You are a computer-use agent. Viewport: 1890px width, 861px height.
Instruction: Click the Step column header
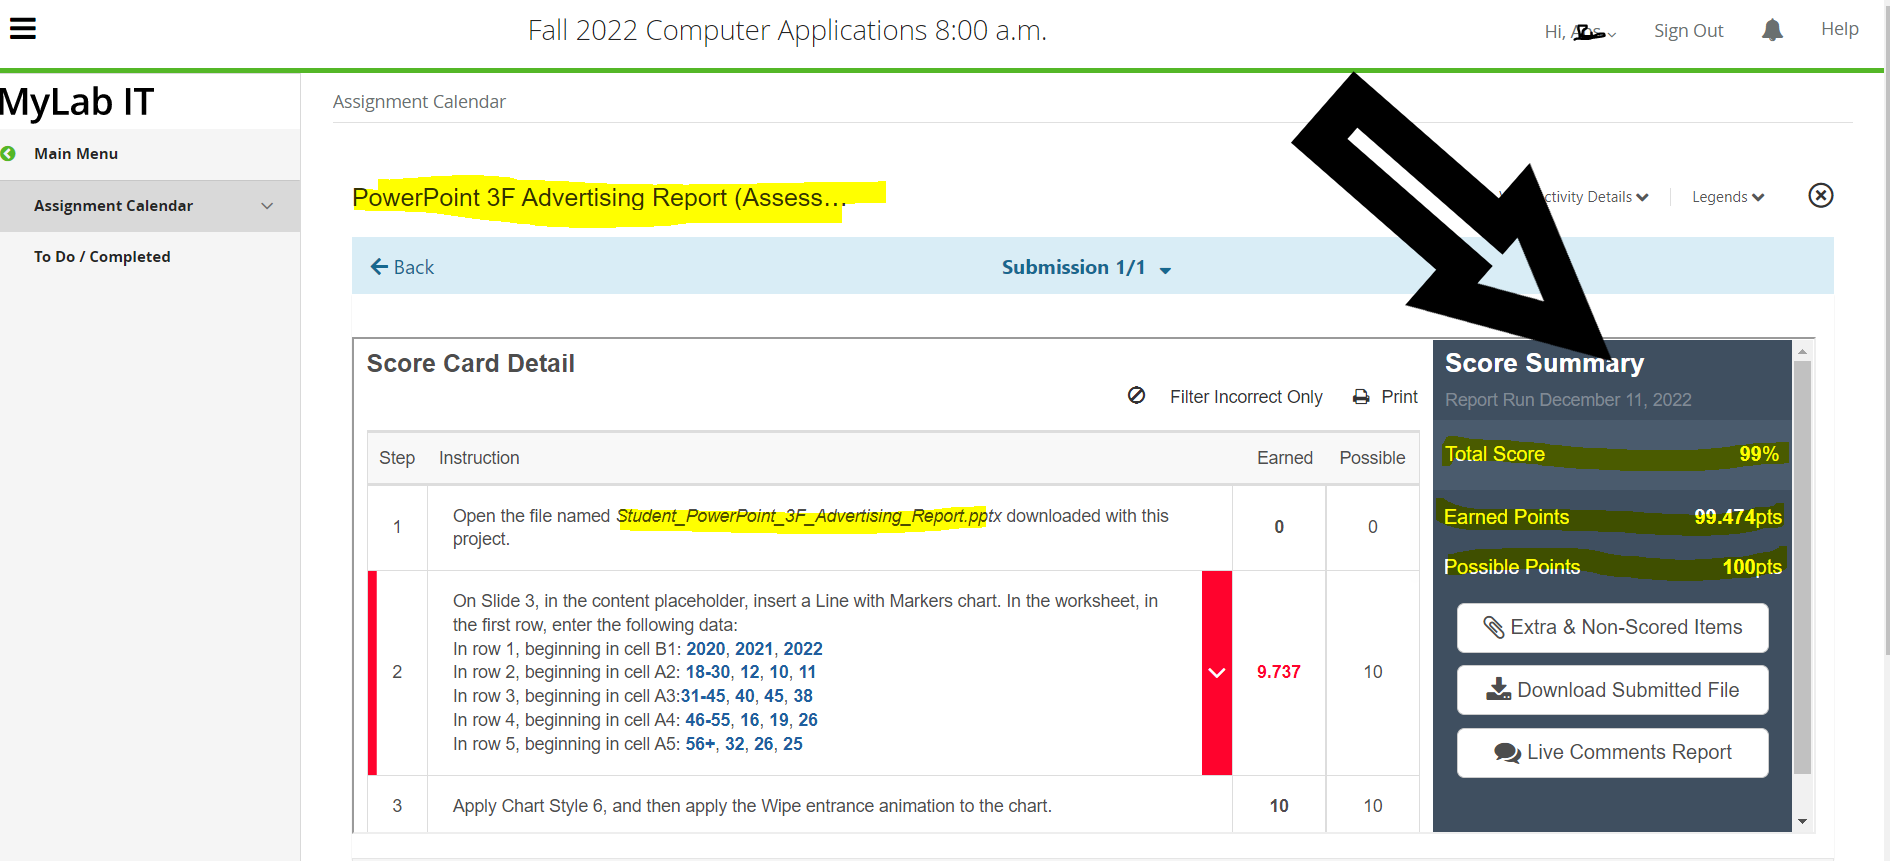click(x=397, y=458)
